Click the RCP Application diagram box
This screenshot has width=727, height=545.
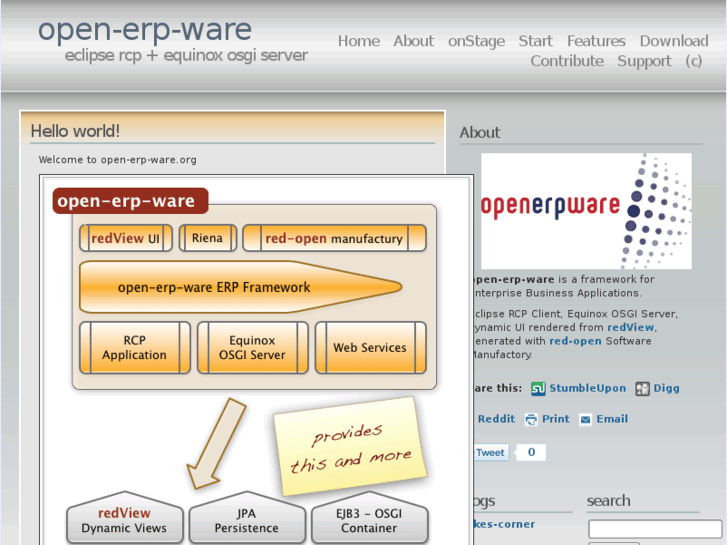tap(134, 347)
